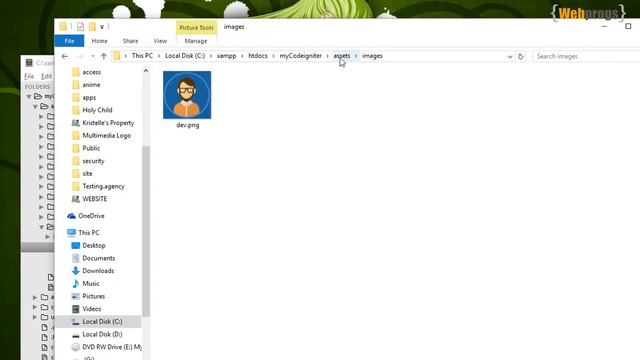This screenshot has width=640, height=360.
Task: Click the OneDrive cloud icon
Action: (x=72, y=216)
